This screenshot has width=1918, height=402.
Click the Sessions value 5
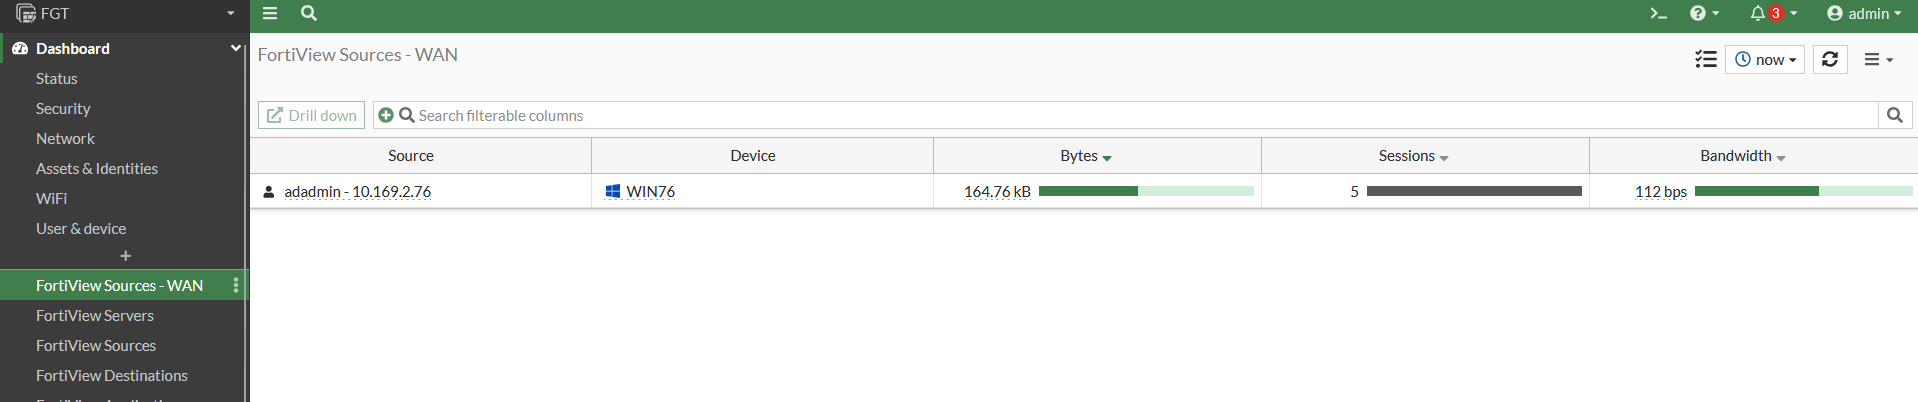(x=1355, y=191)
